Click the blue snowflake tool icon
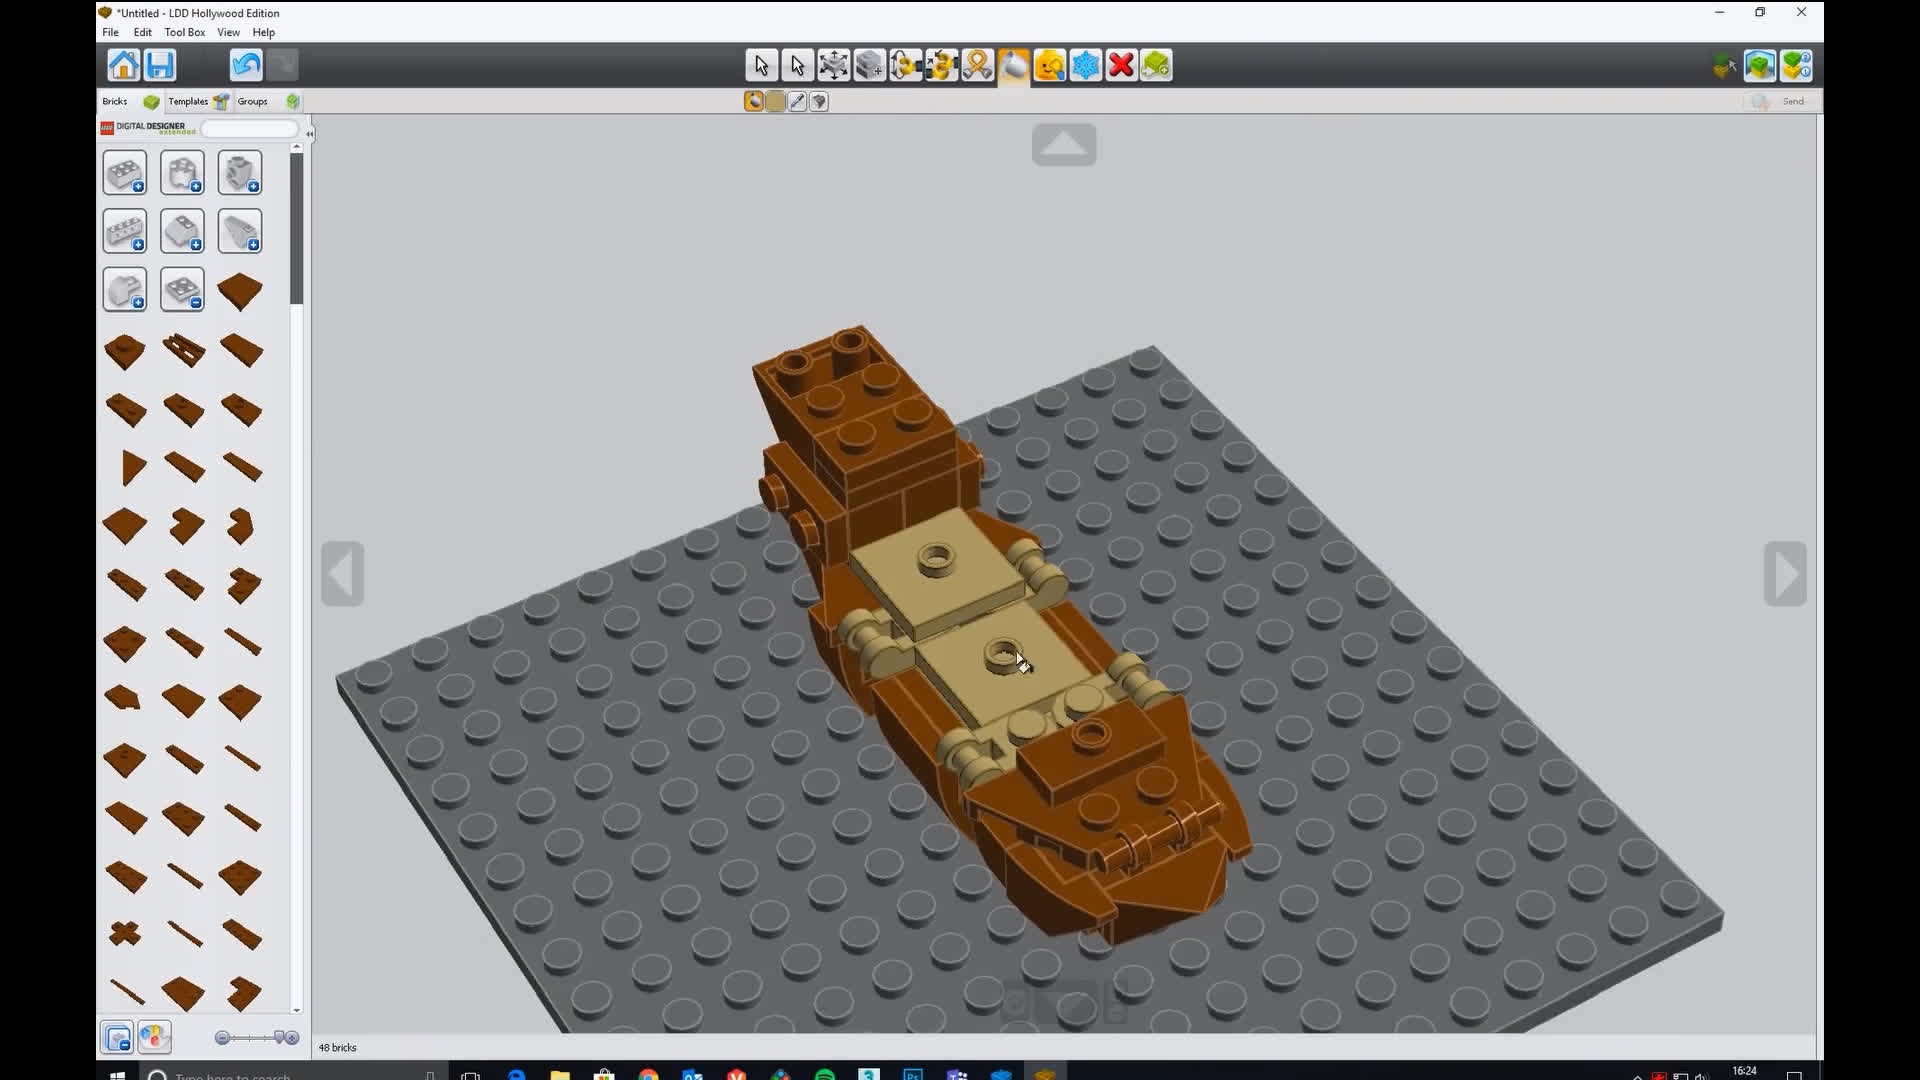 coord(1085,66)
